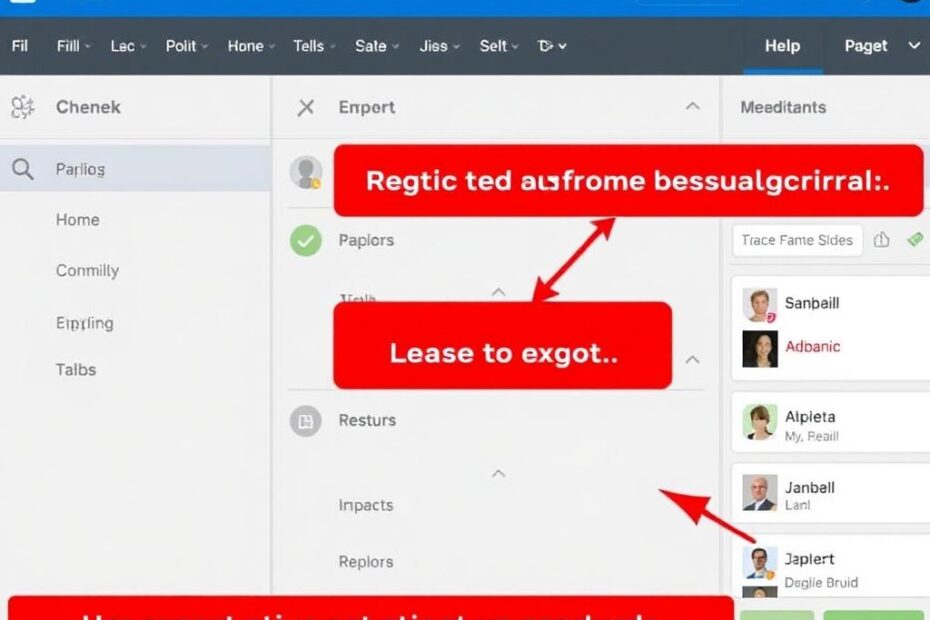Collapse the Expert section chevron
The image size is (930, 620).
tap(693, 104)
